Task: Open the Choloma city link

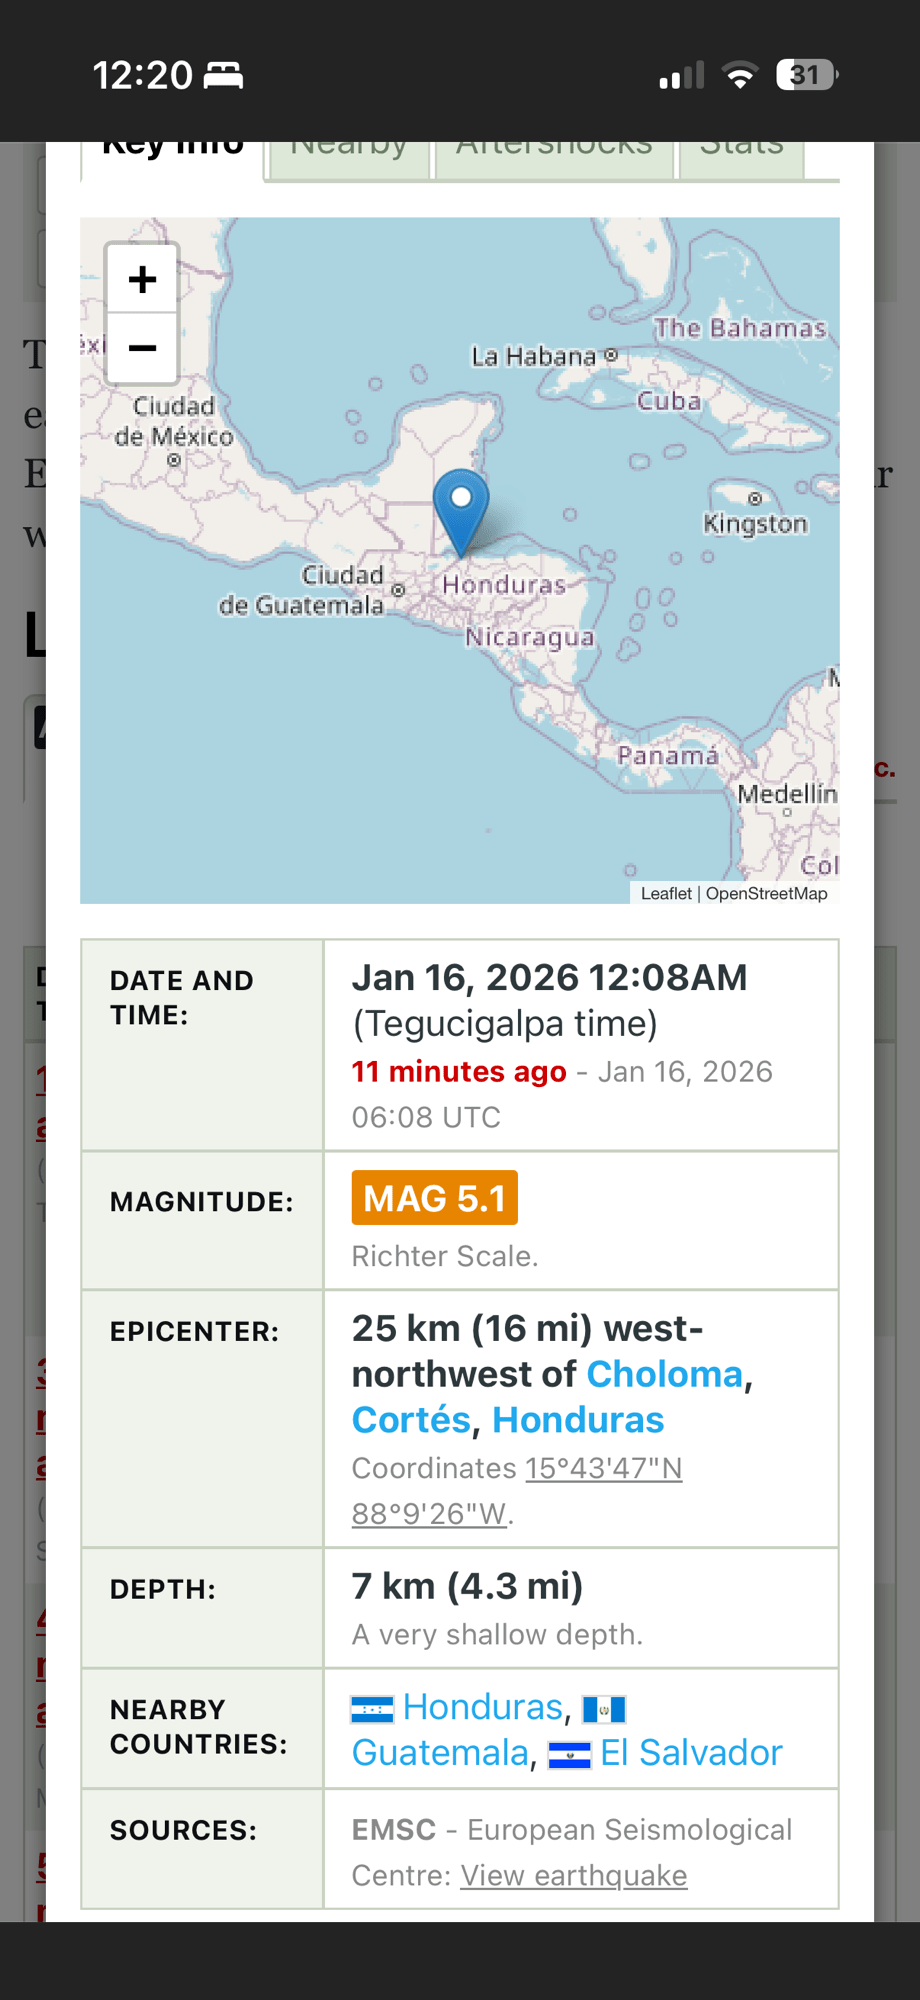Action: (x=664, y=1374)
